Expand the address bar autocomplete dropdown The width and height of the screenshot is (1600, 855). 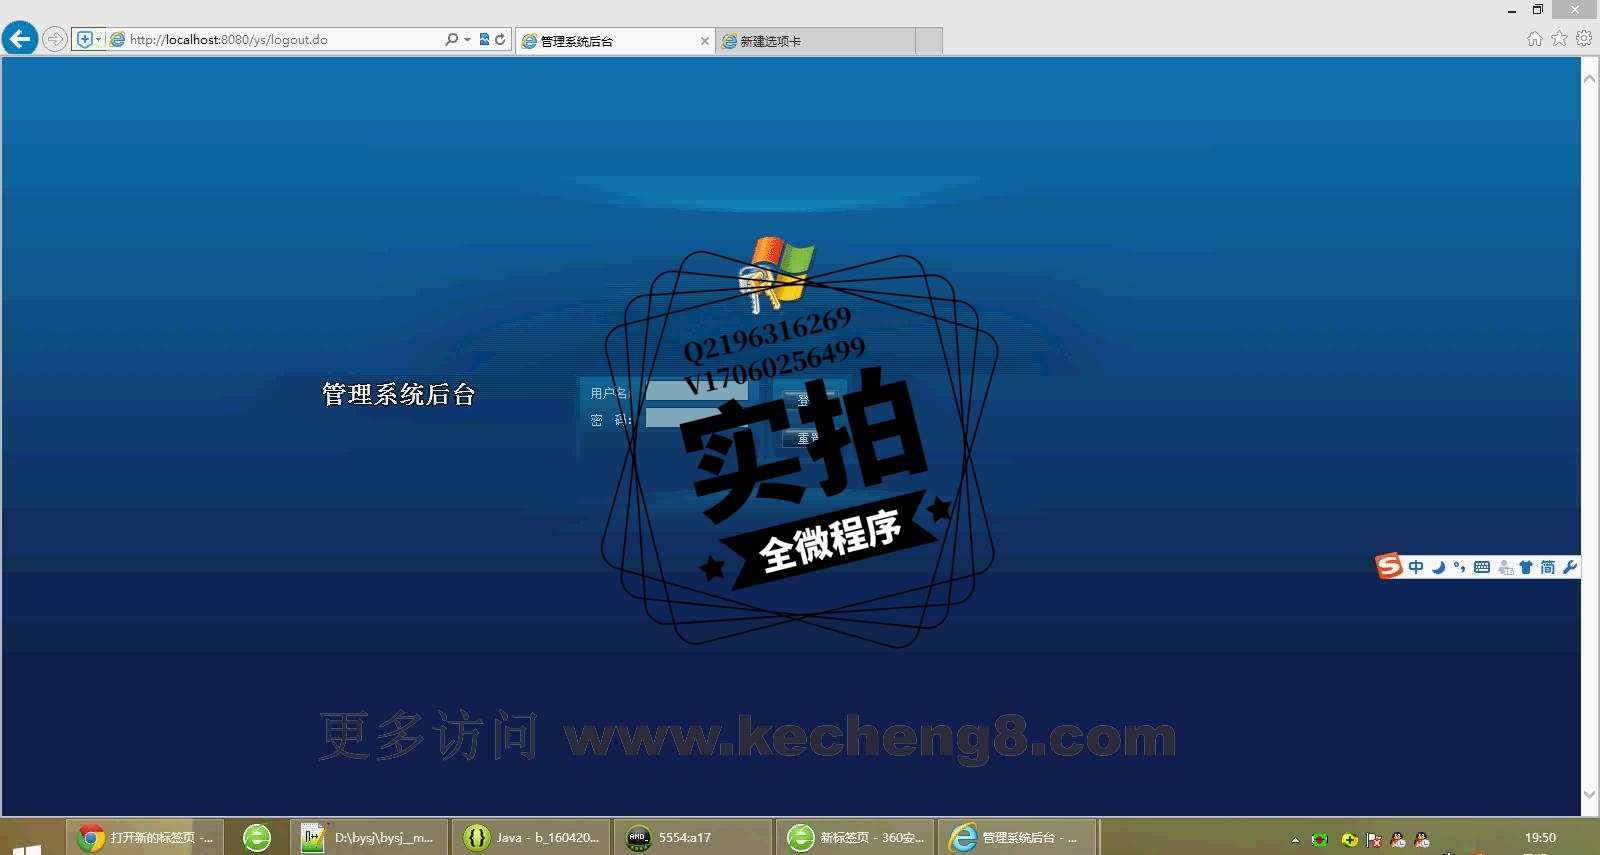(x=467, y=39)
